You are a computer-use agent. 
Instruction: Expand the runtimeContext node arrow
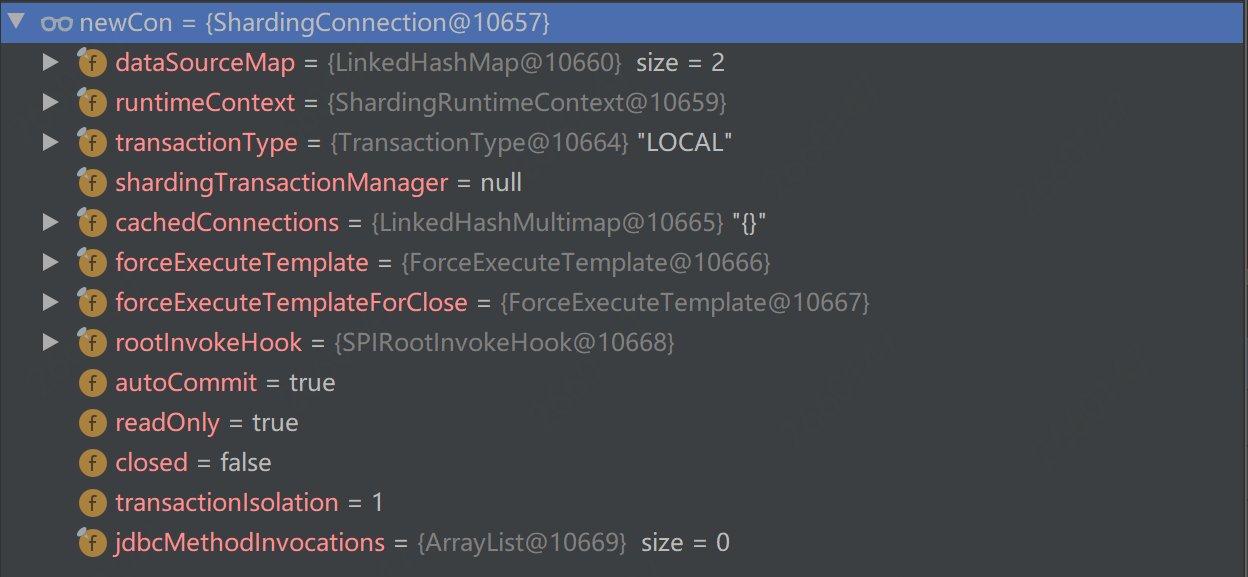click(x=50, y=103)
